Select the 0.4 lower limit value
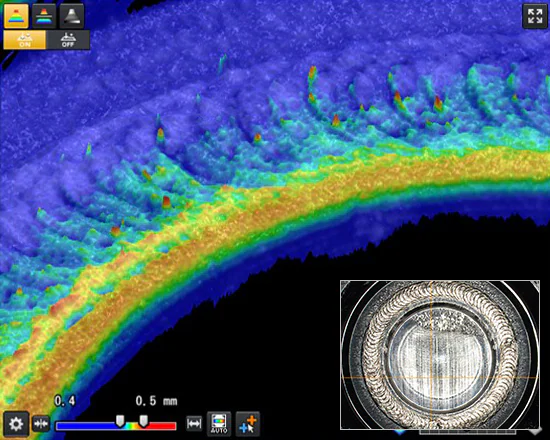The width and height of the screenshot is (550, 440). point(65,401)
